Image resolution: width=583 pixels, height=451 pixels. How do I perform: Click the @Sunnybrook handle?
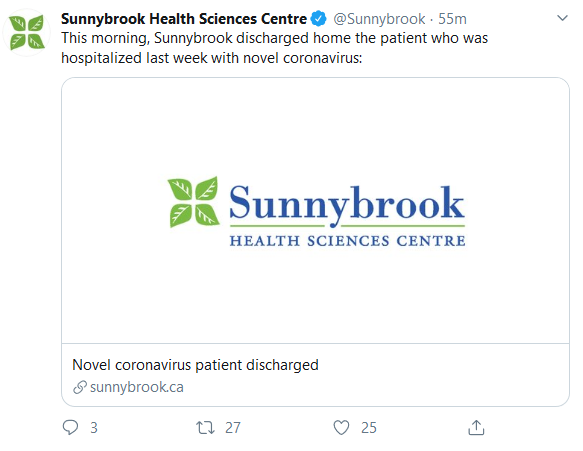379,19
